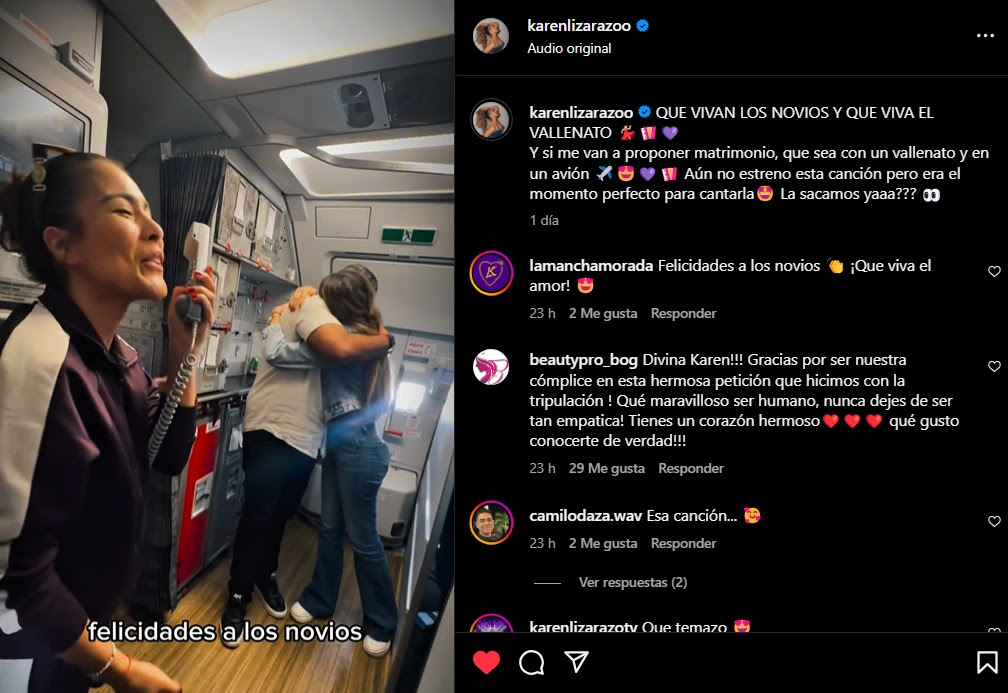Image resolution: width=1008 pixels, height=693 pixels.
Task: Open karenlizarazoo profile picture in header
Action: coord(491,35)
